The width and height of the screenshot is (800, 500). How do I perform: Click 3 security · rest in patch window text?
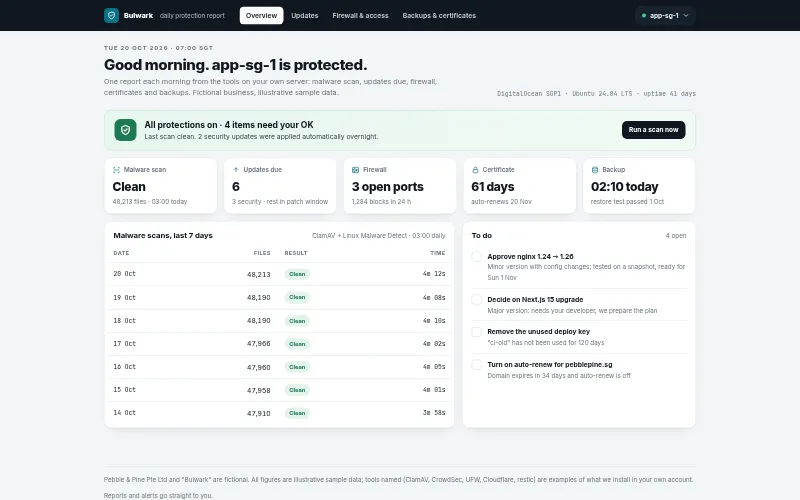(280, 202)
